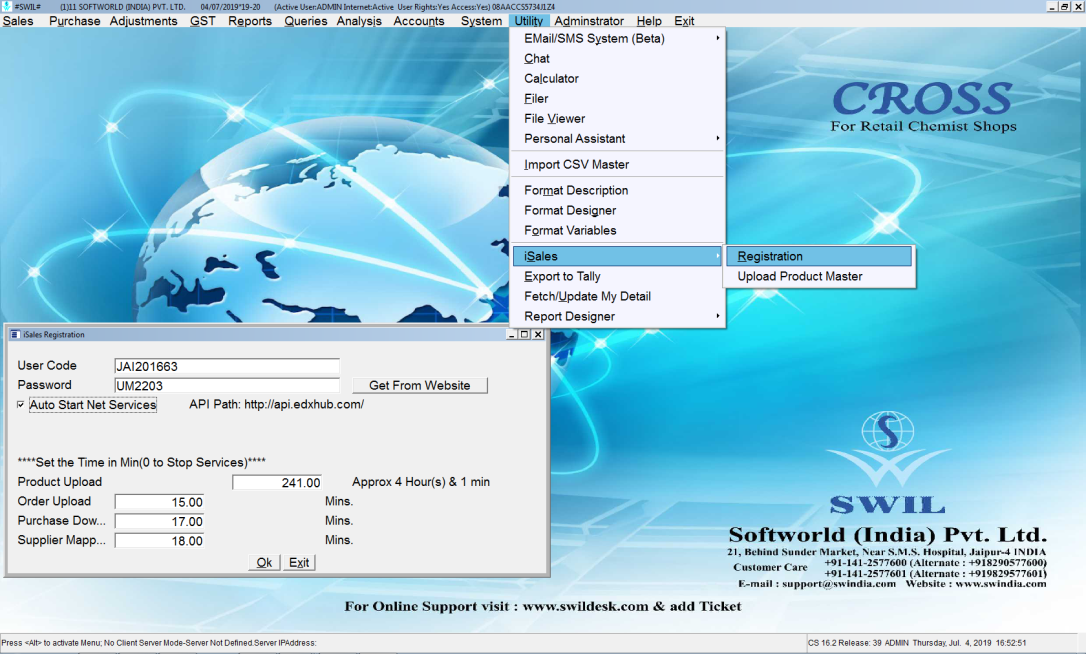Open Filer utility
Viewport: 1086px width, 654px height.
617,99
